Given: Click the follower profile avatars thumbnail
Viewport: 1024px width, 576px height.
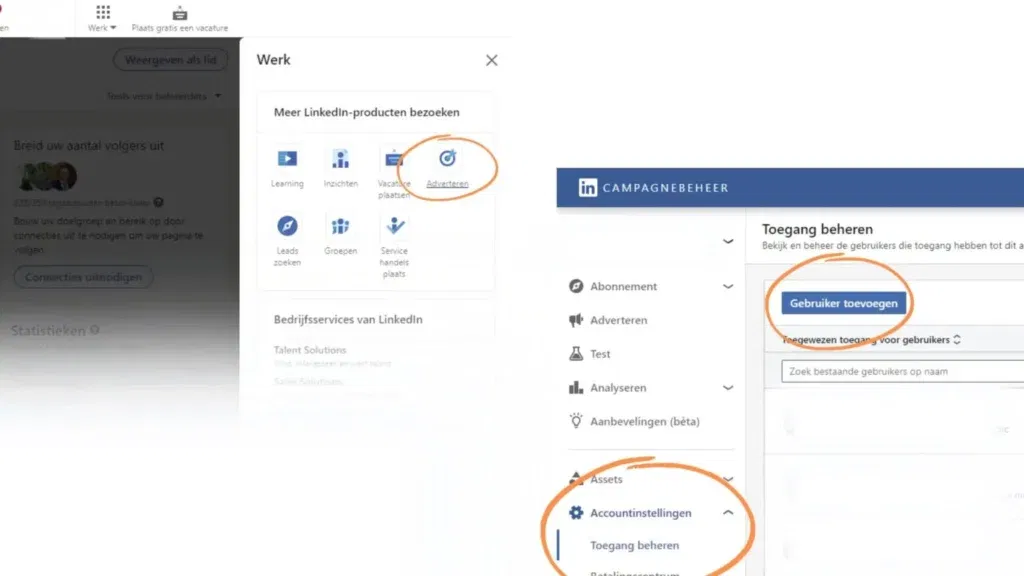Looking at the screenshot, I should 48,176.
